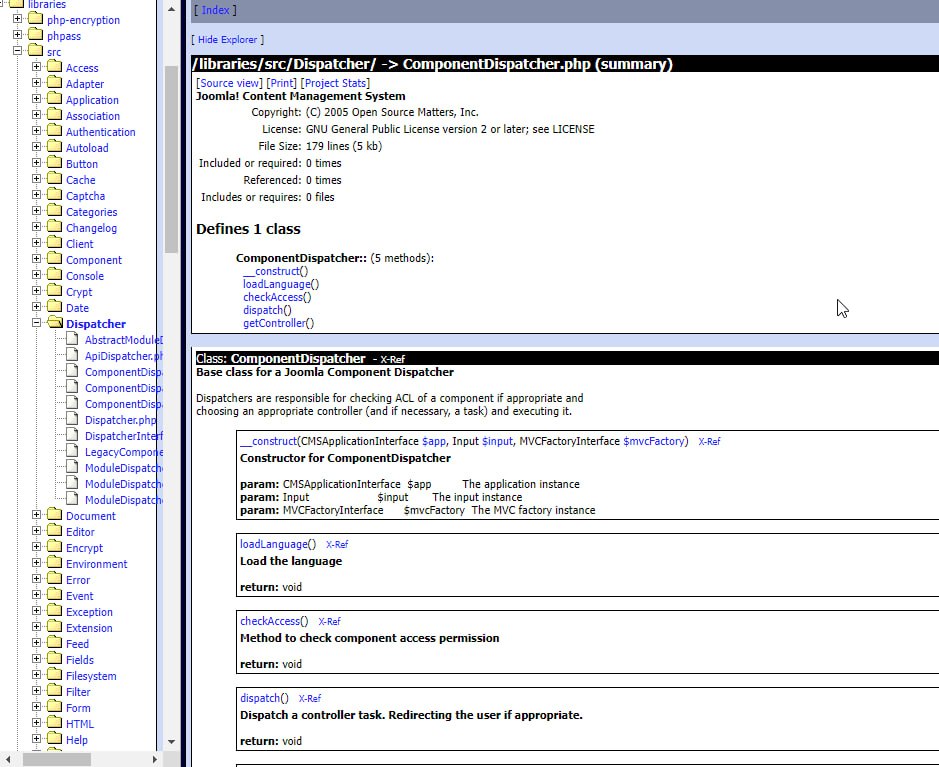Click the Application folder icon
Image resolution: width=939 pixels, height=767 pixels.
54,99
